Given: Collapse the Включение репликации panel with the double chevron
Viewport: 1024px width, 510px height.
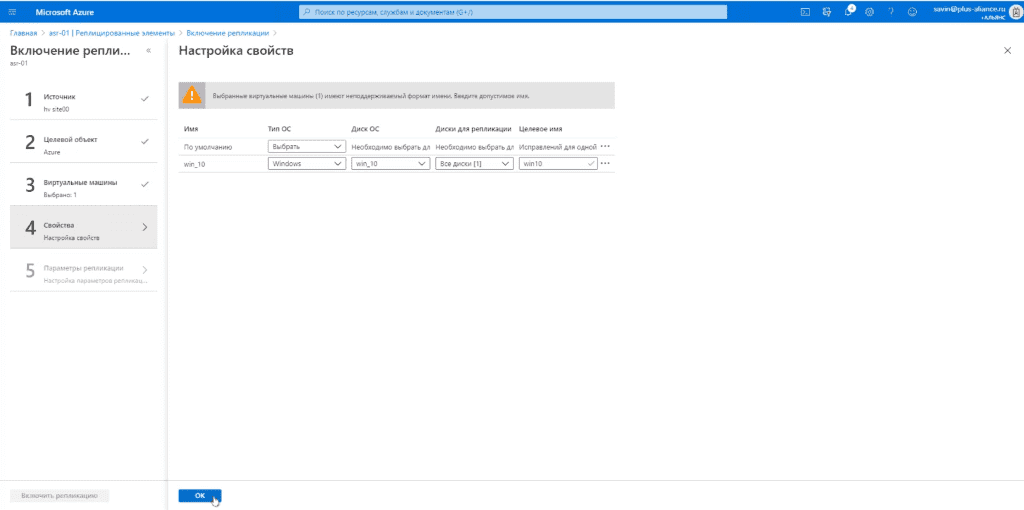Looking at the screenshot, I should (148, 50).
